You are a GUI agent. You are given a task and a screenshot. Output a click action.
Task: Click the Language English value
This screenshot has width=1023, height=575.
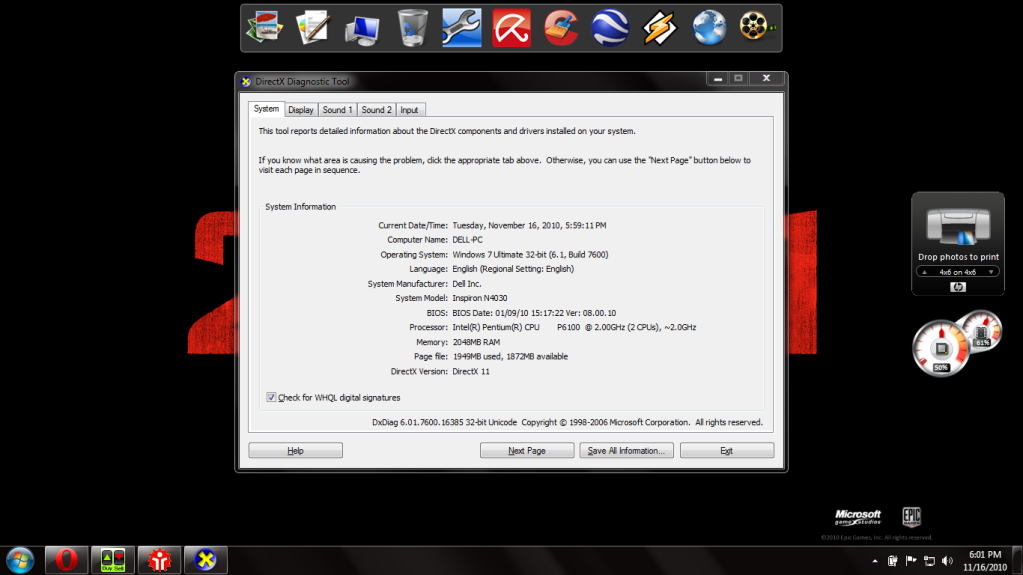513,269
